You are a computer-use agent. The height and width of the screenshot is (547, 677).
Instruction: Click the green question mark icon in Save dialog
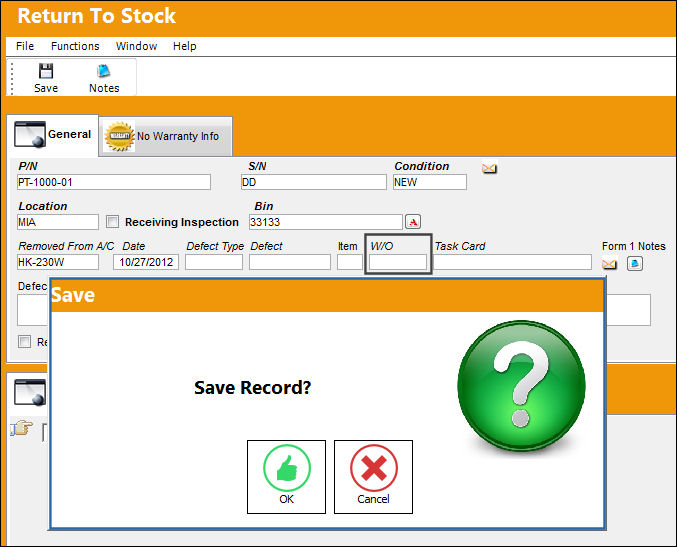[522, 386]
